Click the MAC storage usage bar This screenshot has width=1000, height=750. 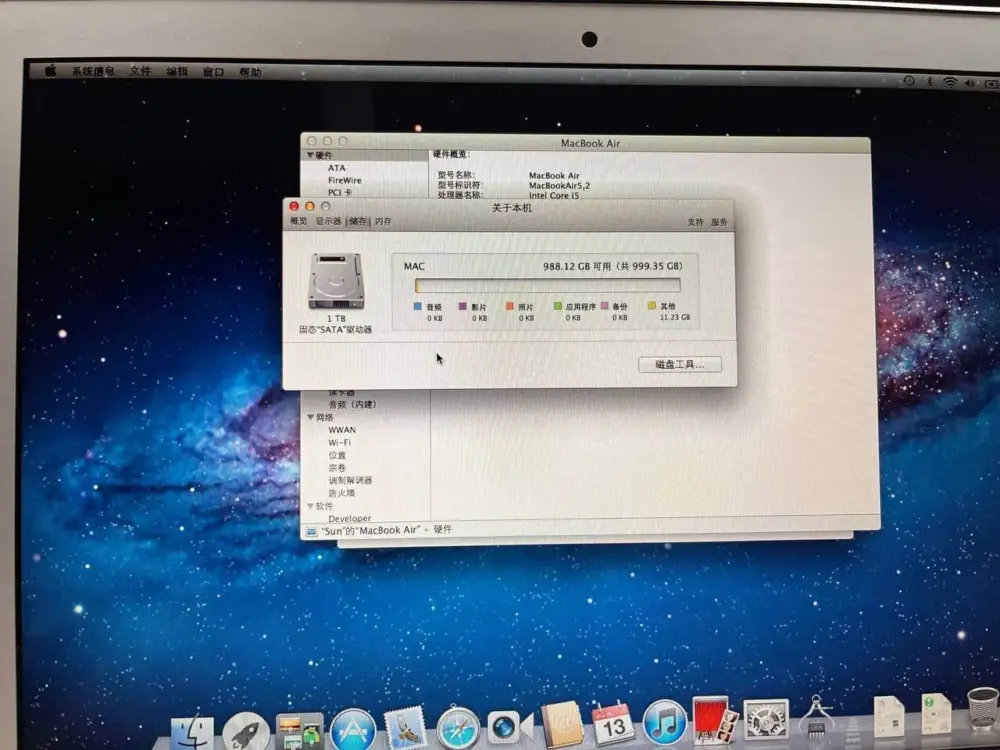547,285
